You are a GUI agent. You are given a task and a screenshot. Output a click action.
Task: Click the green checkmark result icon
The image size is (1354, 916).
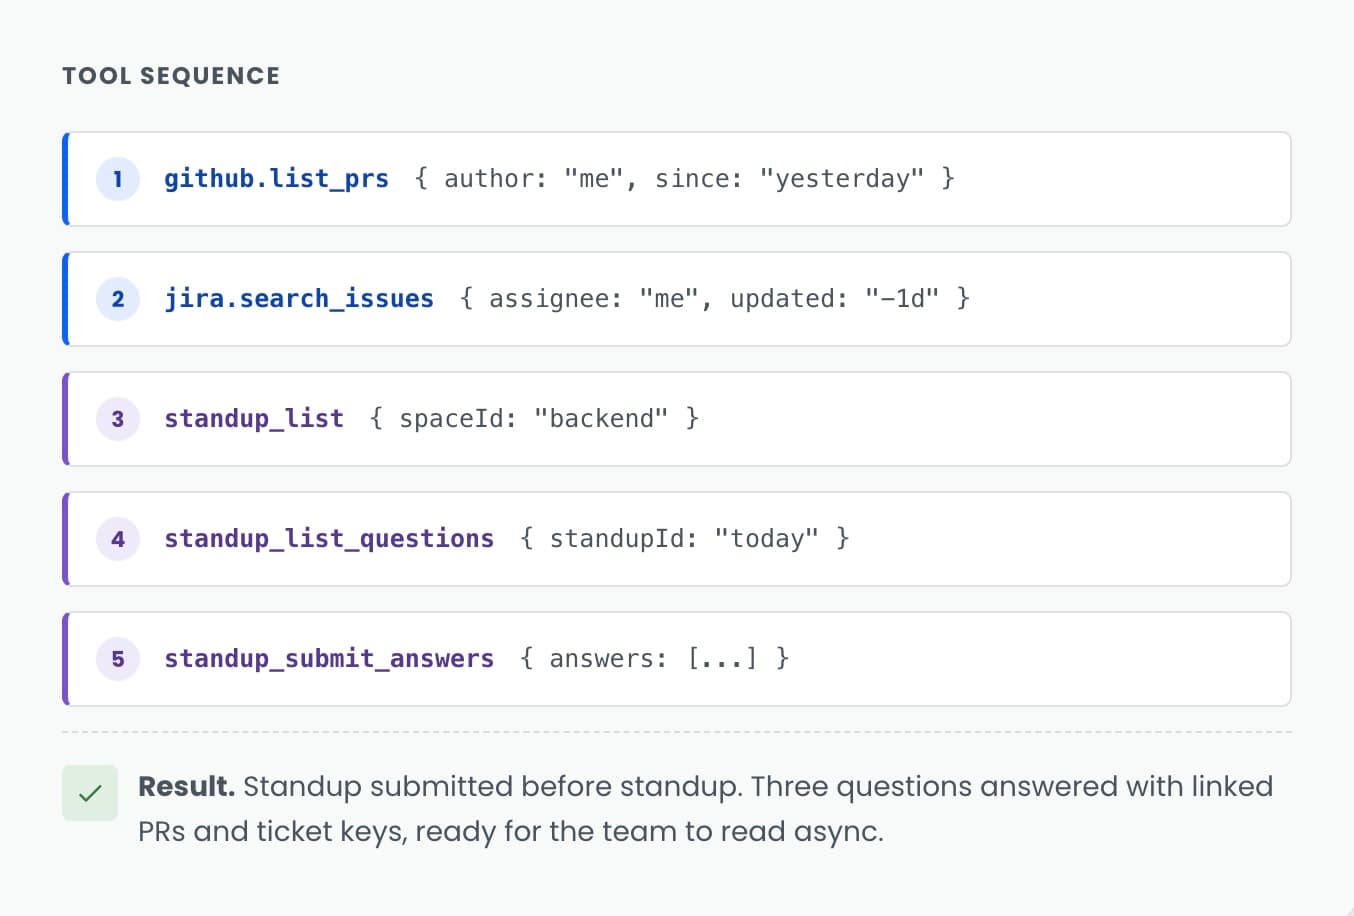(x=90, y=793)
